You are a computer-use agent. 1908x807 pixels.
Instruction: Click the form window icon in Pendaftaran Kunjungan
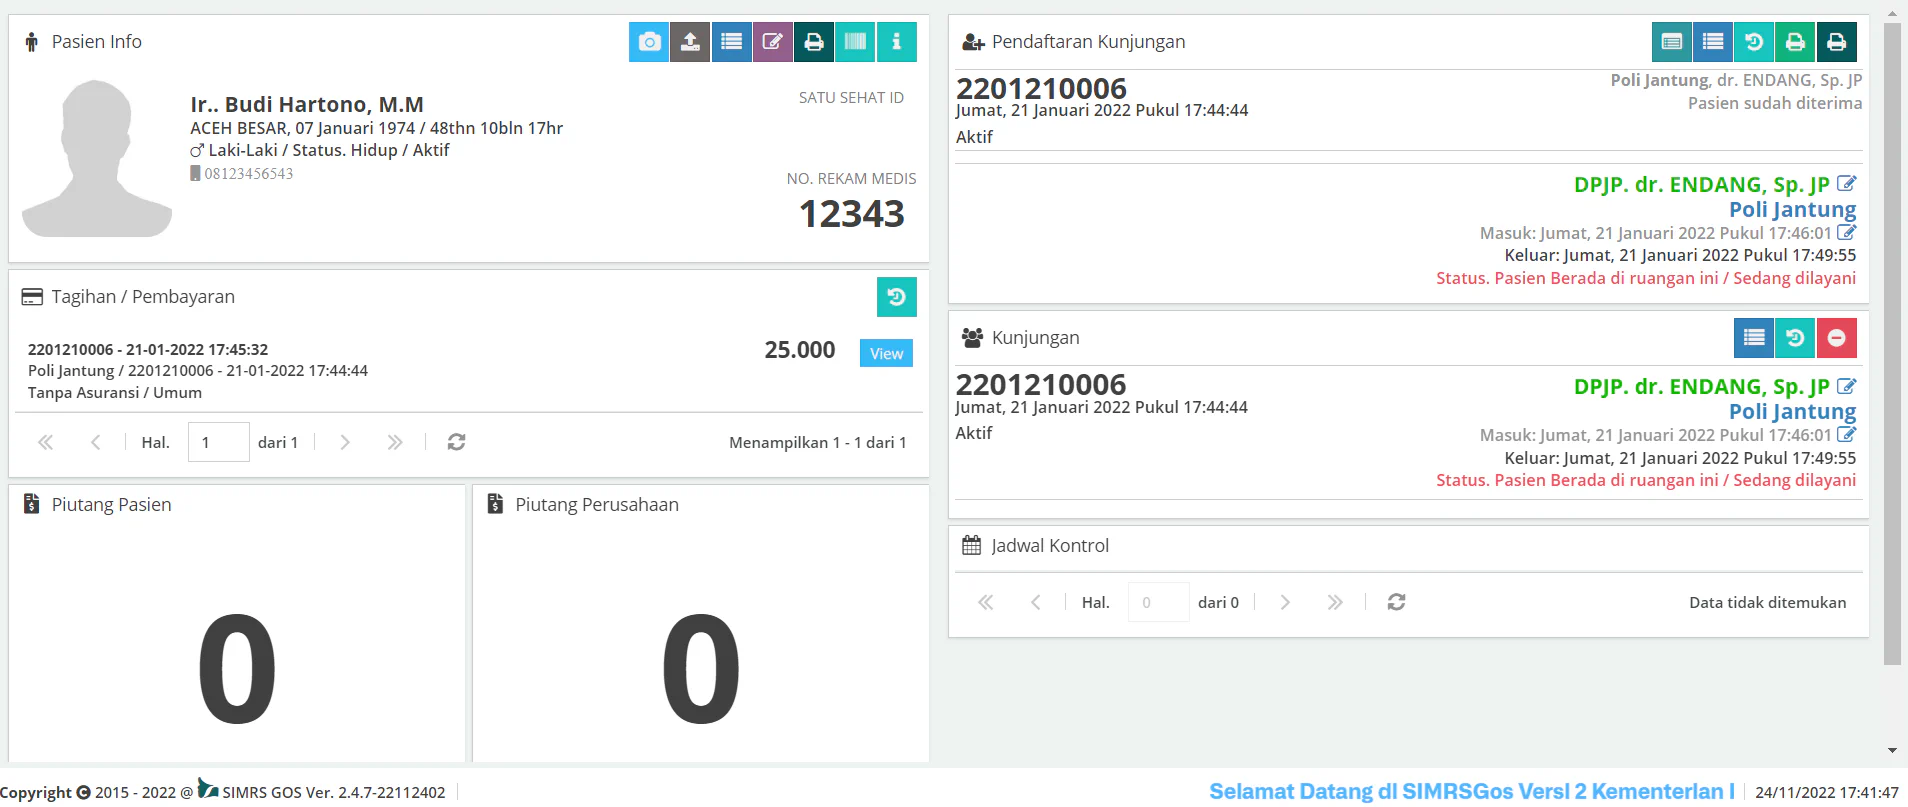pos(1672,42)
